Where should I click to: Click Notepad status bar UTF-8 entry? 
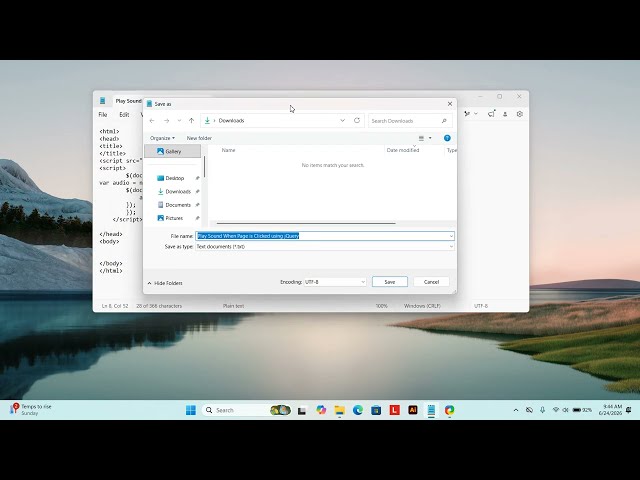click(481, 306)
